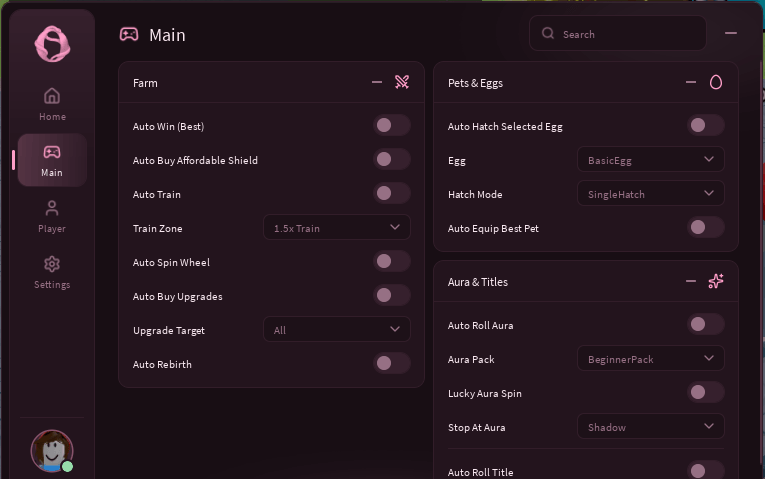Toggle Auto Roll Title switch

coord(706,471)
